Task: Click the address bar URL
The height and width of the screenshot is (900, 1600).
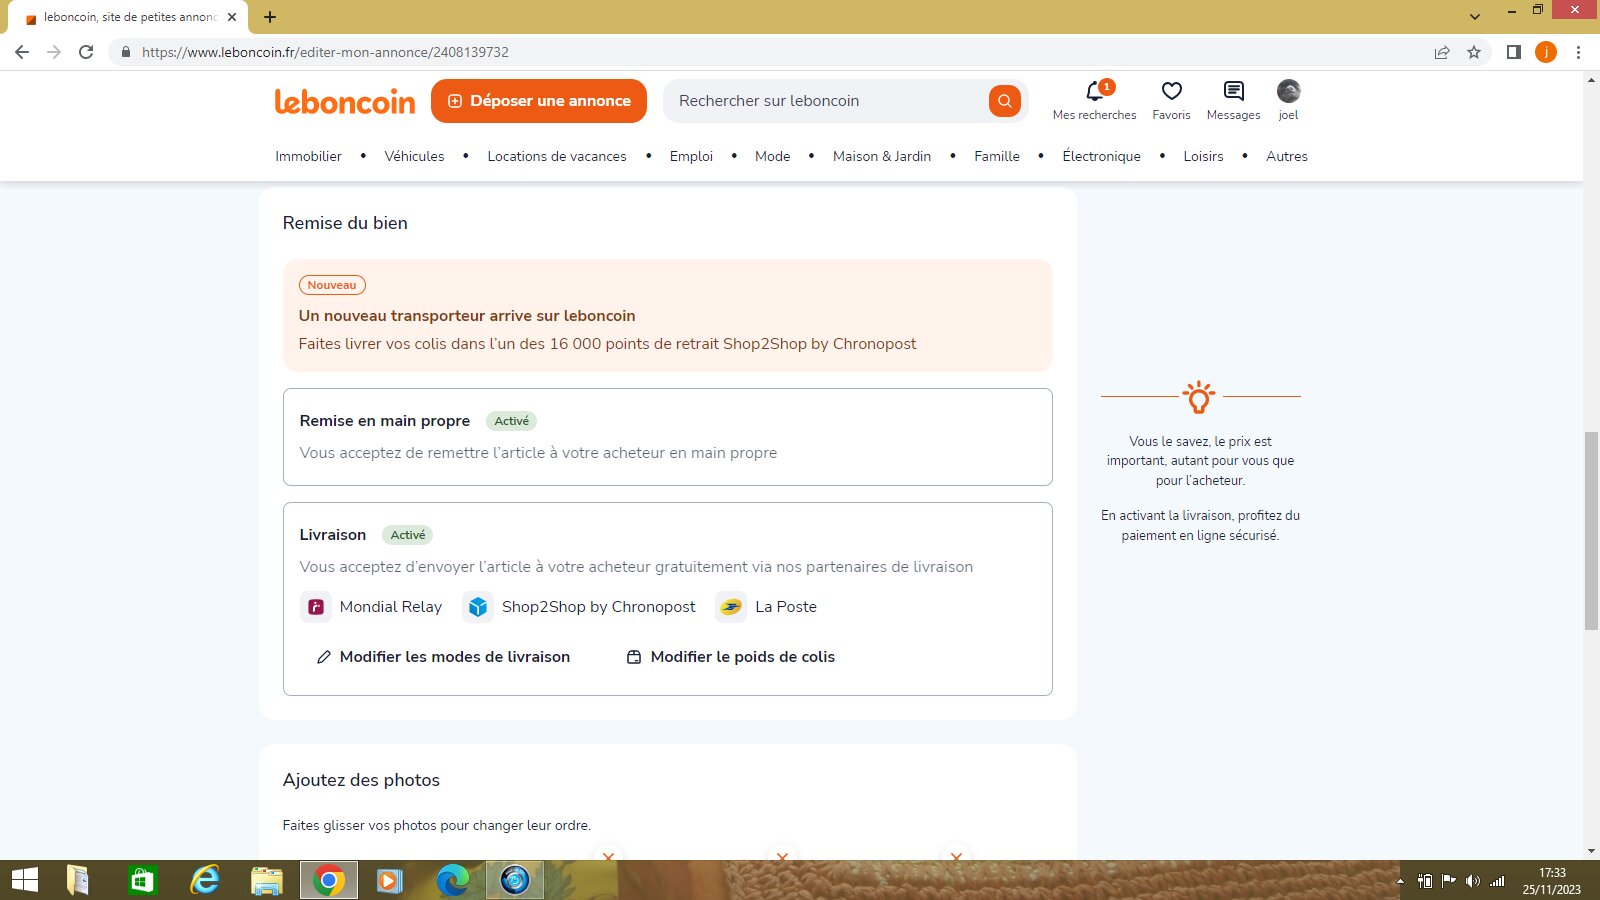Action: 325,52
